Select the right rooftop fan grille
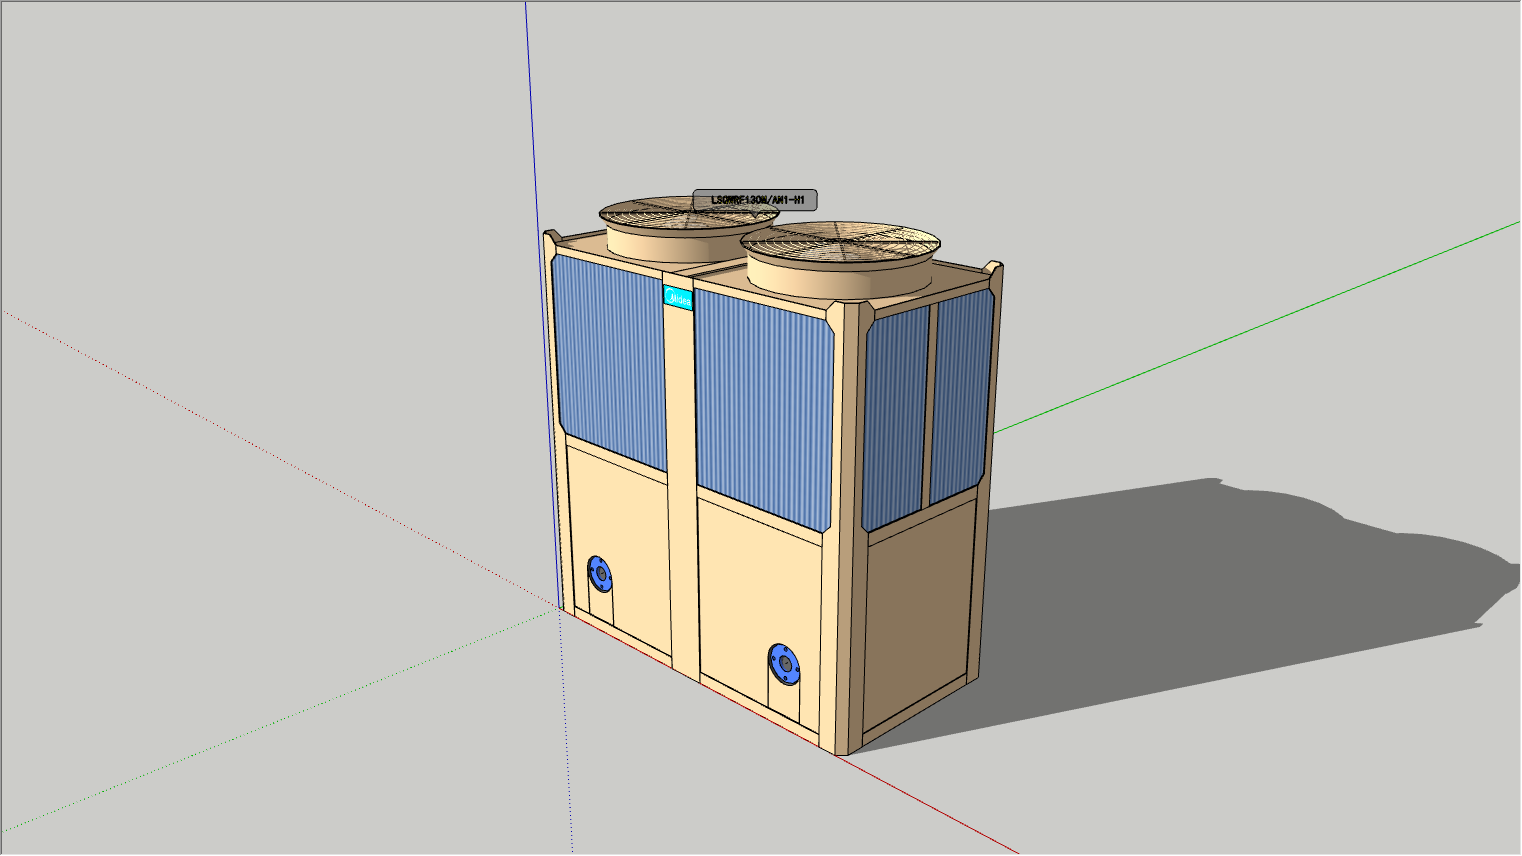 click(x=840, y=240)
